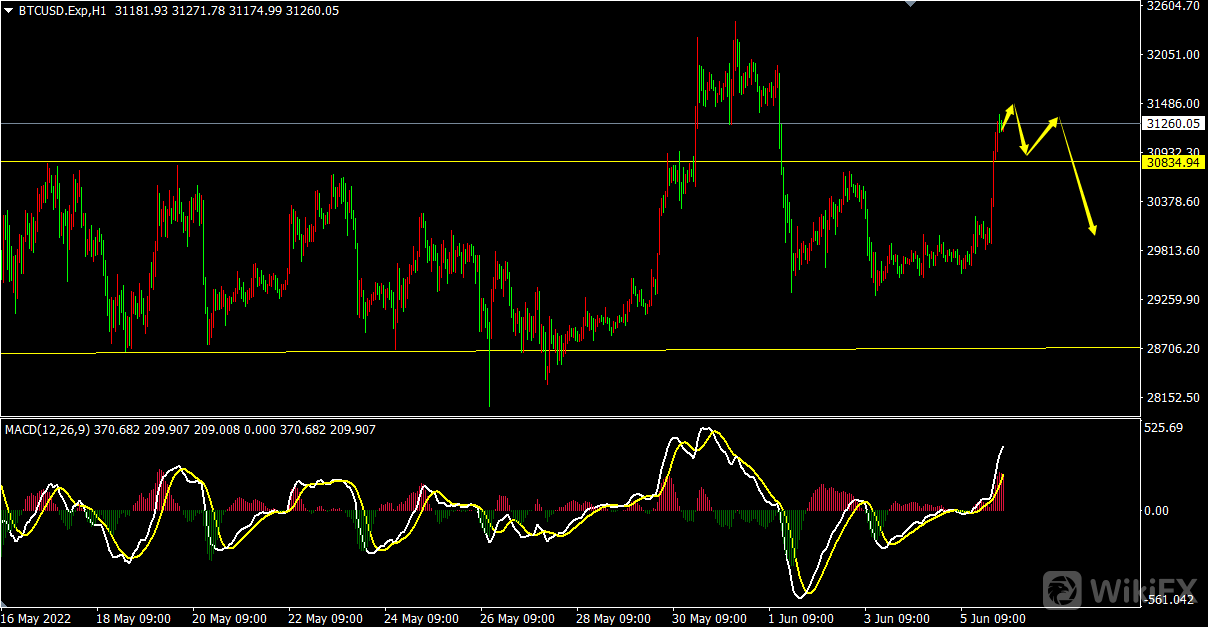1208x627 pixels.
Task: Click the 30 May 09:00 time label
Action: 707,618
